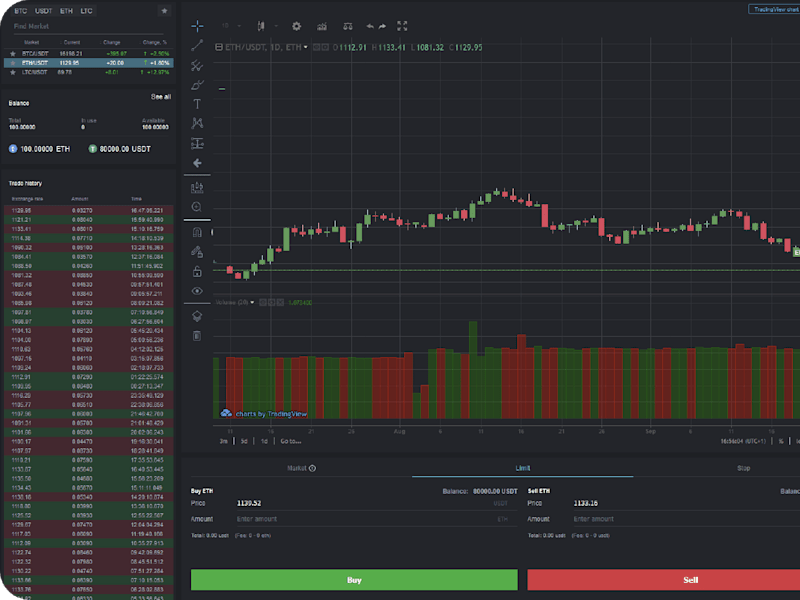Toggle the magnet mode icon

[x=197, y=232]
